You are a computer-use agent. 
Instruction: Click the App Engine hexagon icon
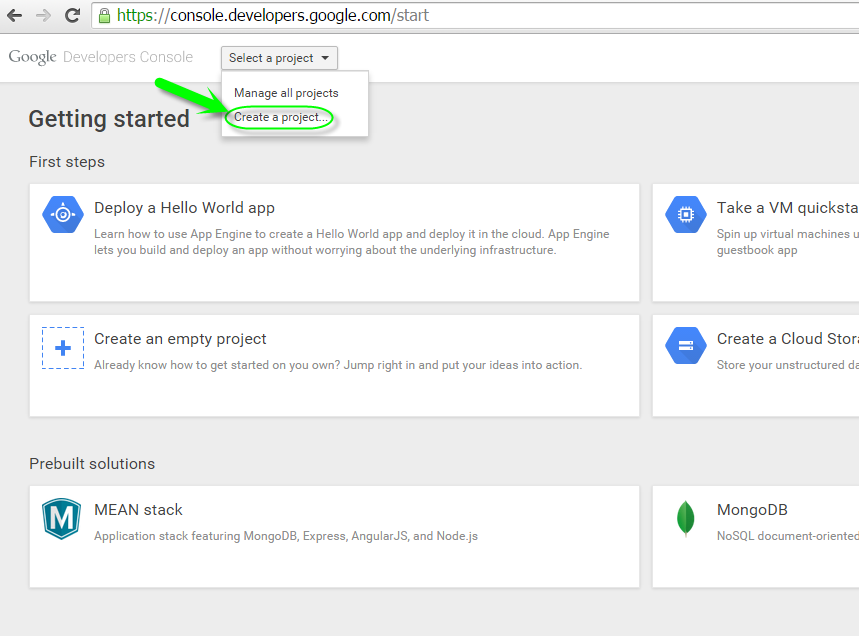click(62, 214)
